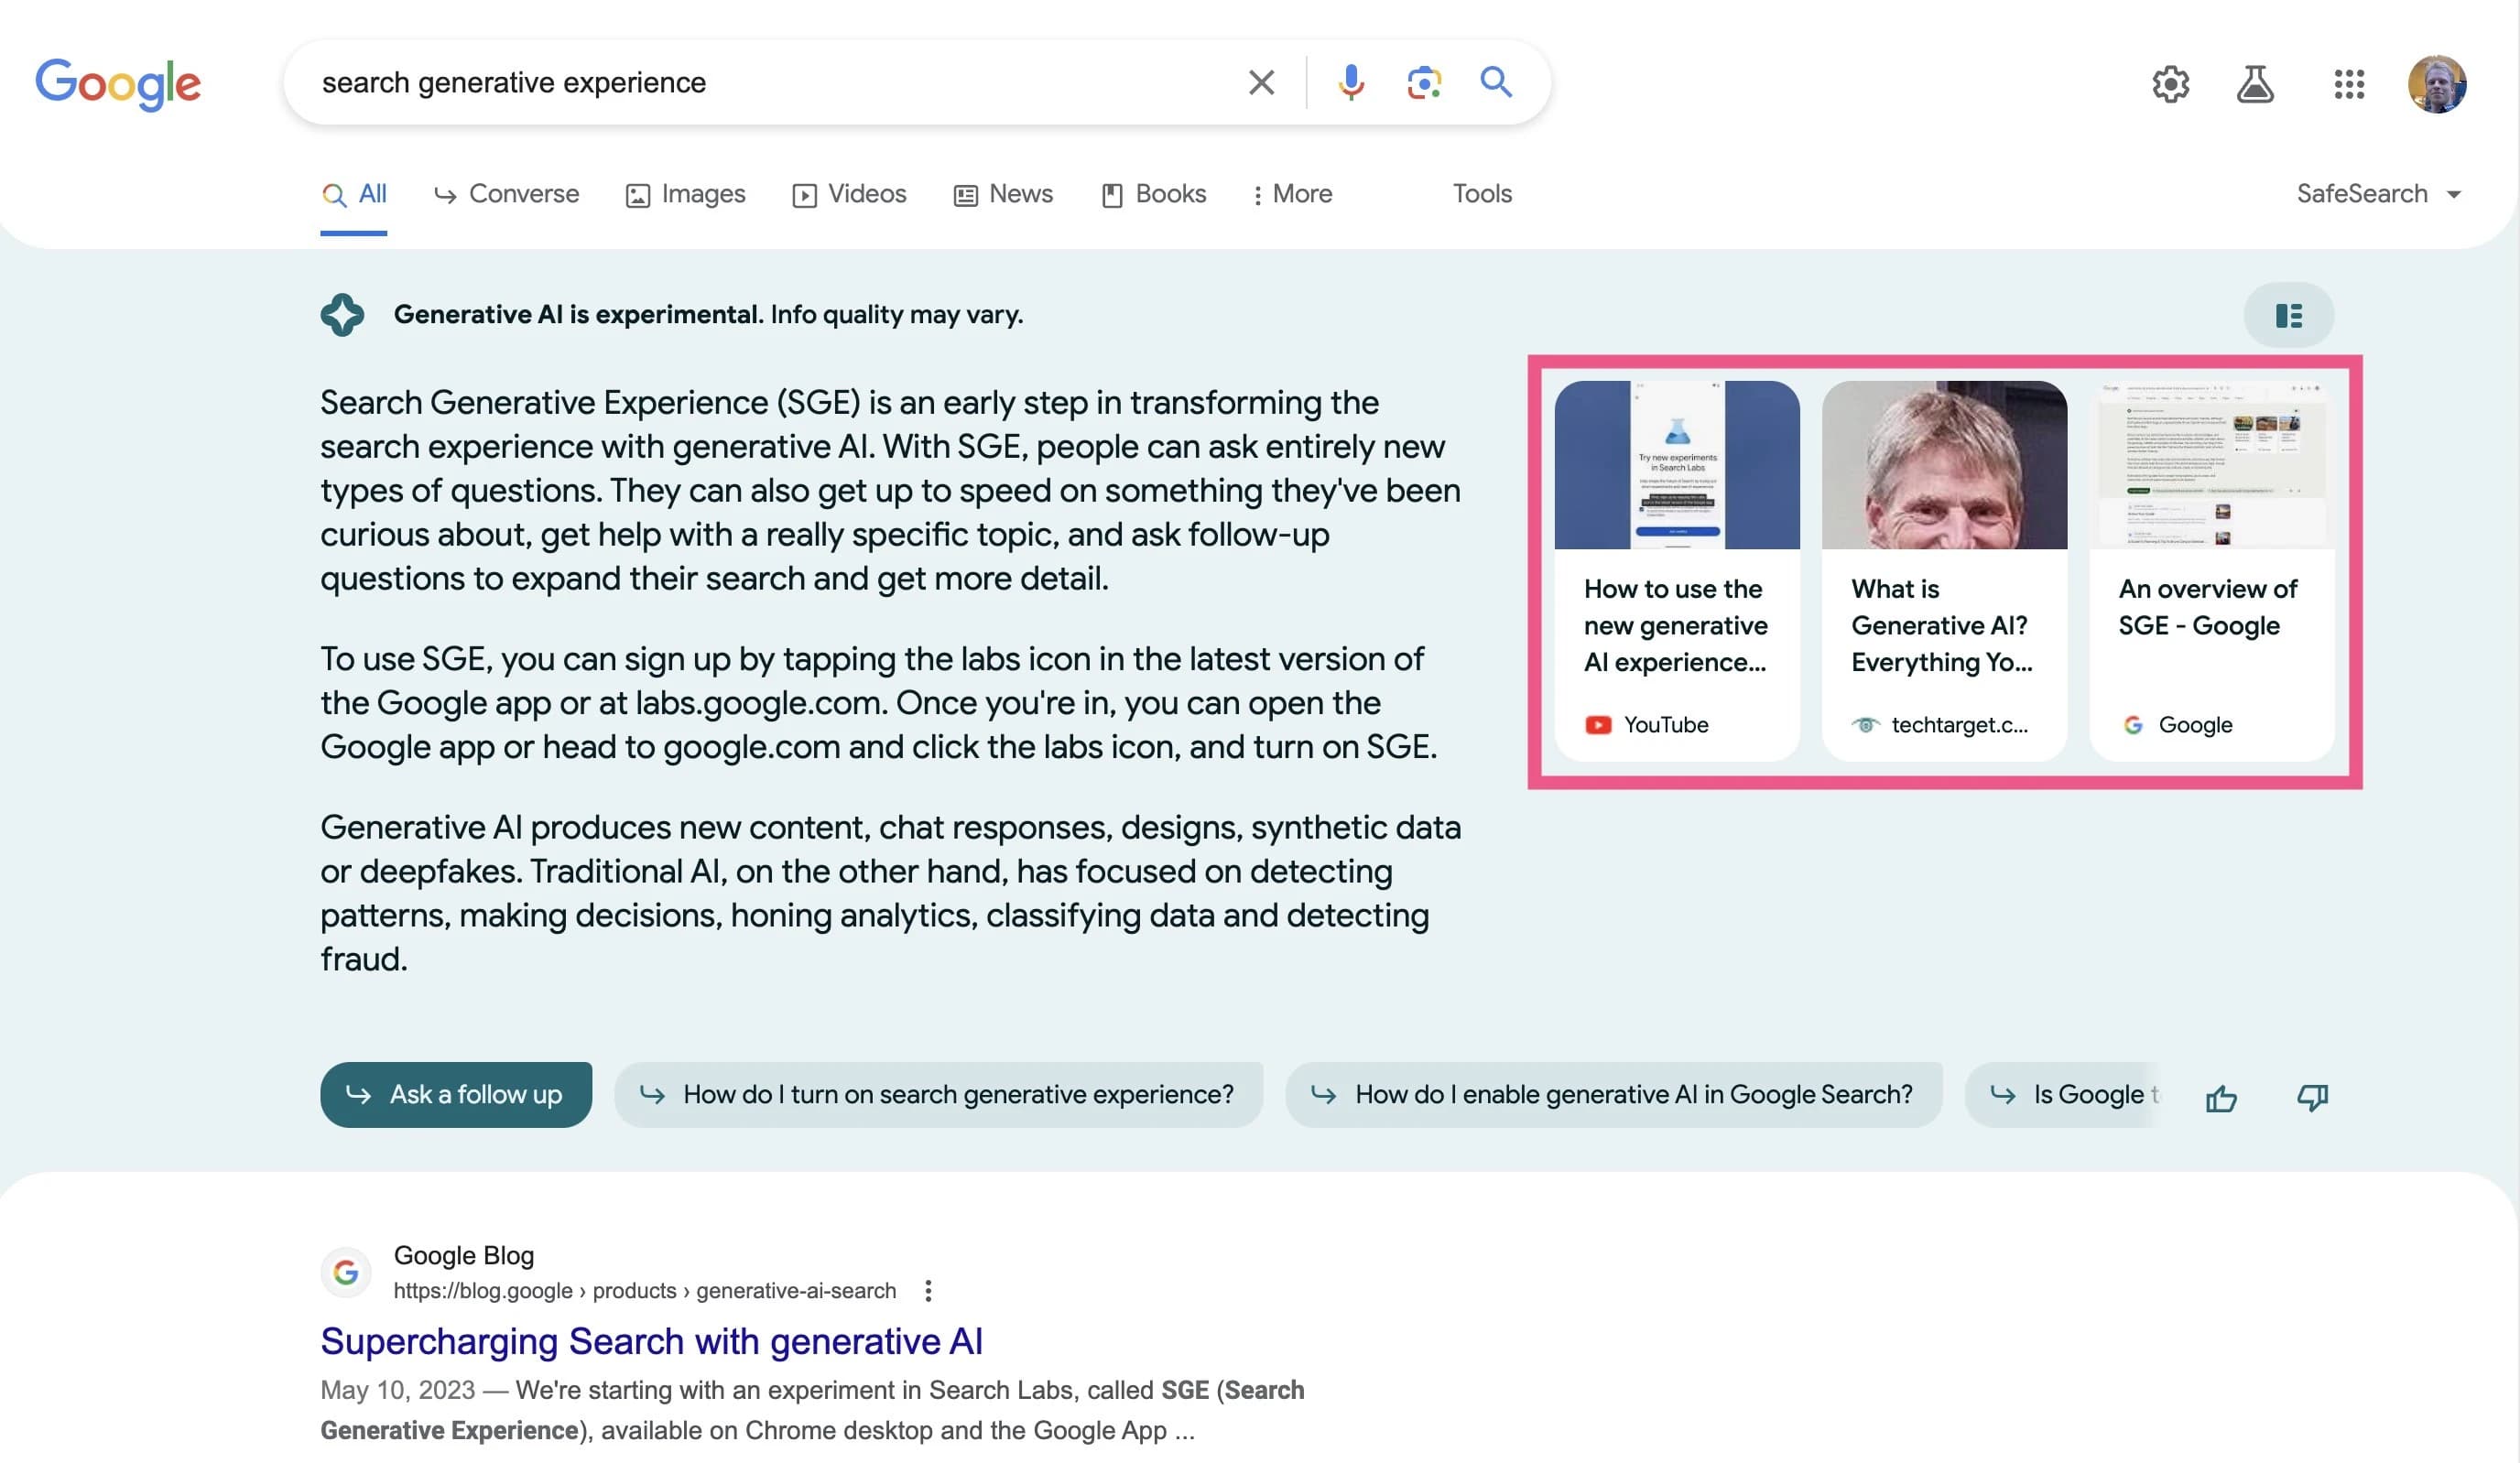Open quick settings gear

click(x=2169, y=85)
